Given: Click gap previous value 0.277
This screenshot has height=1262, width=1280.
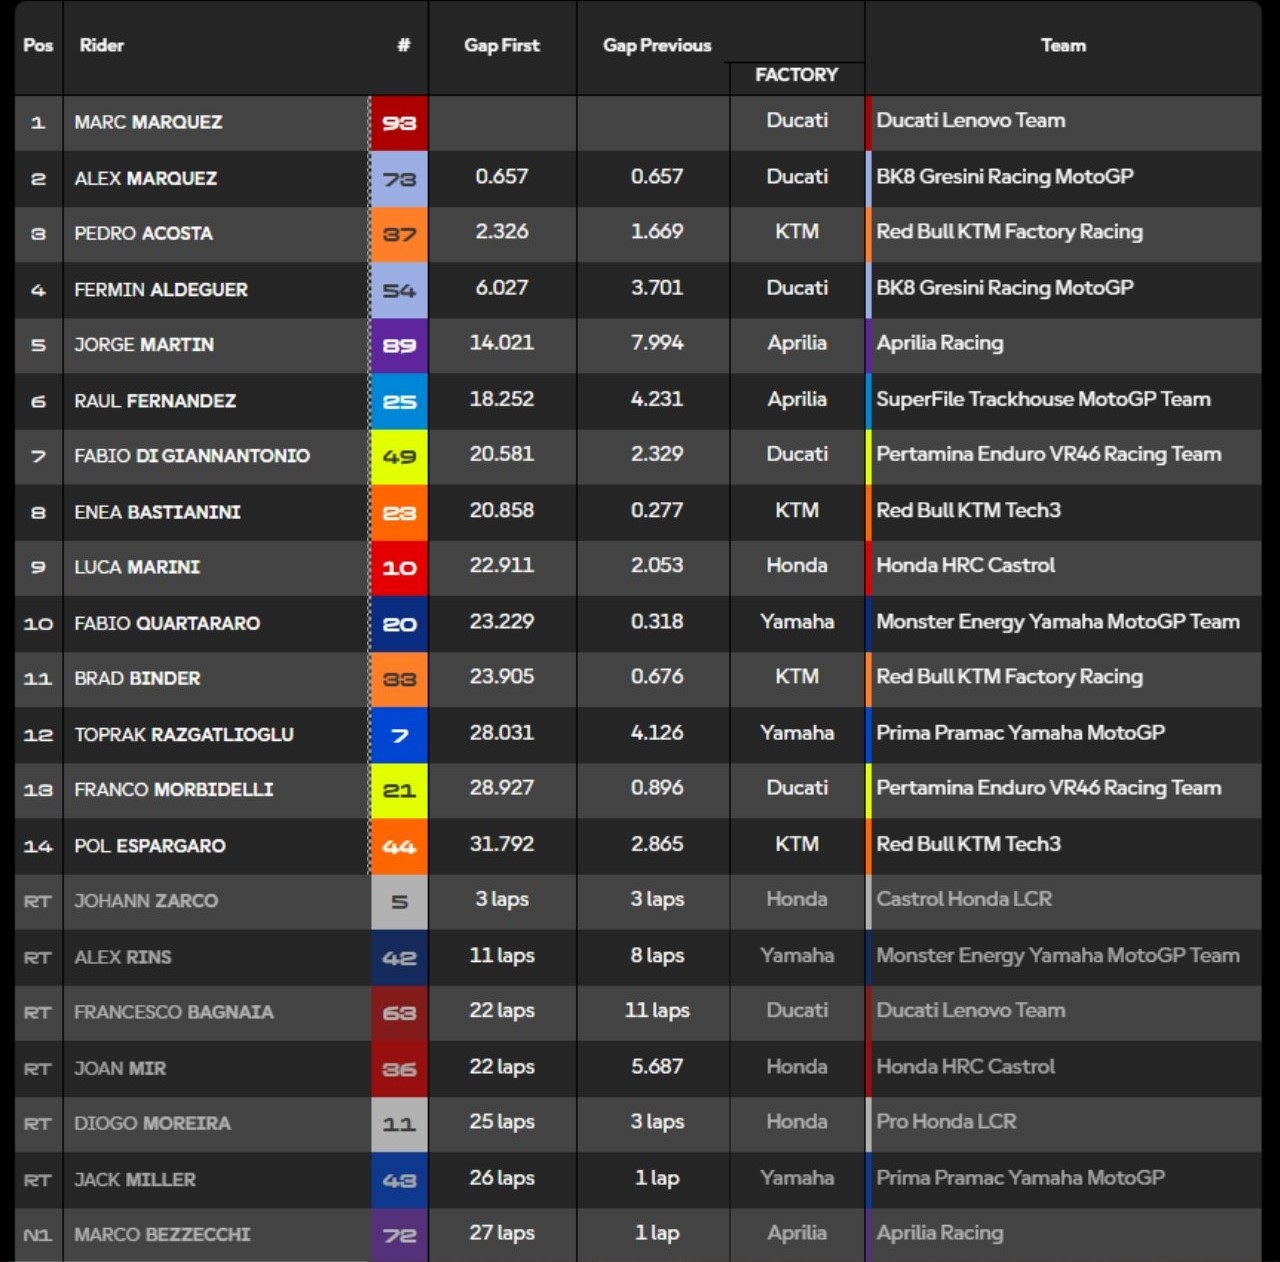Looking at the screenshot, I should (x=657, y=510).
